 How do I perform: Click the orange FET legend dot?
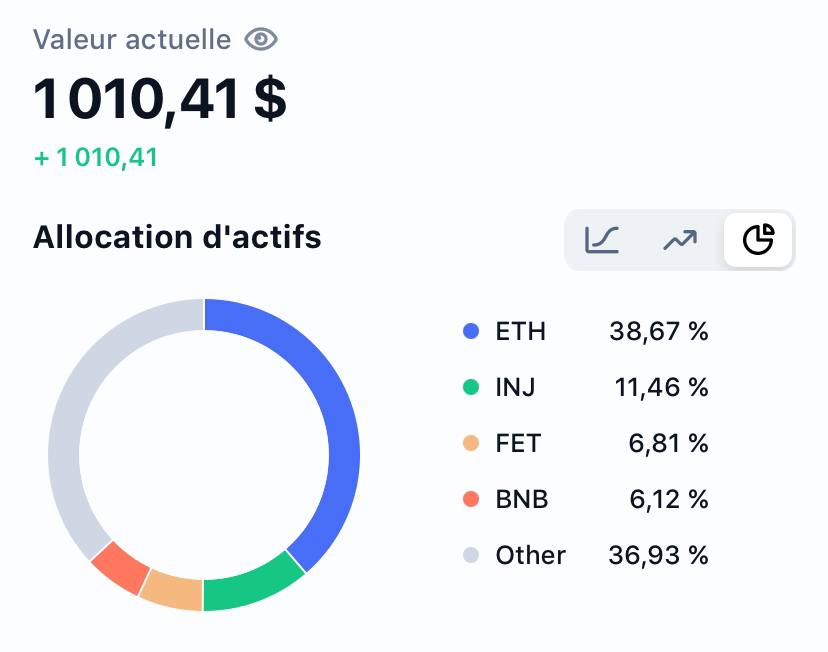(x=470, y=443)
